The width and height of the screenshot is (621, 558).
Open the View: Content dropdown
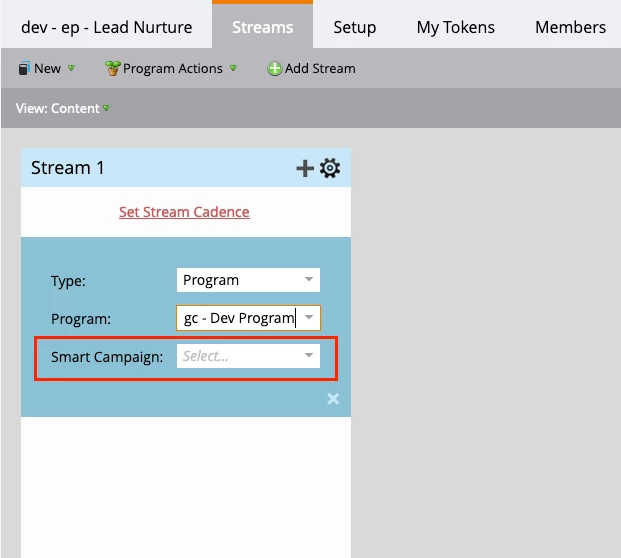click(63, 108)
